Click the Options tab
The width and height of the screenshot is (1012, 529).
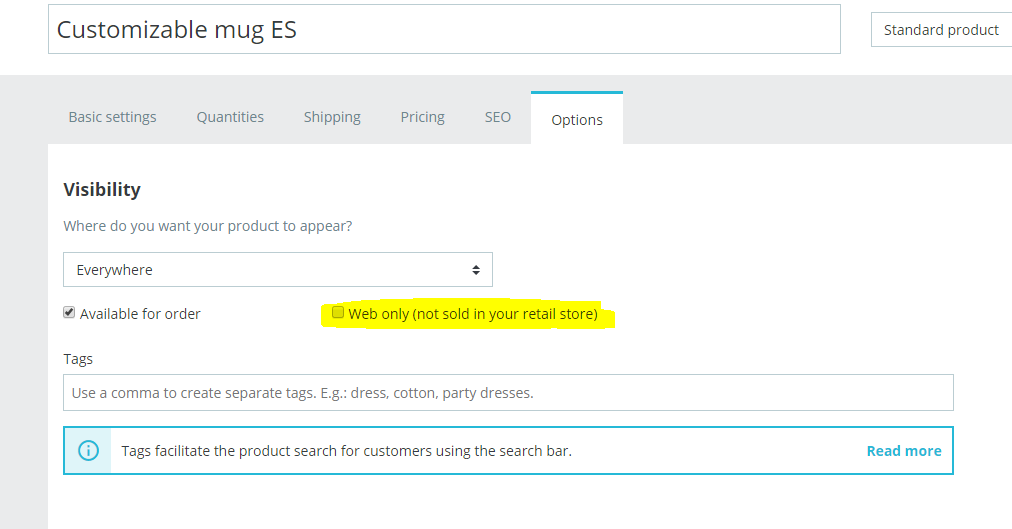point(577,120)
